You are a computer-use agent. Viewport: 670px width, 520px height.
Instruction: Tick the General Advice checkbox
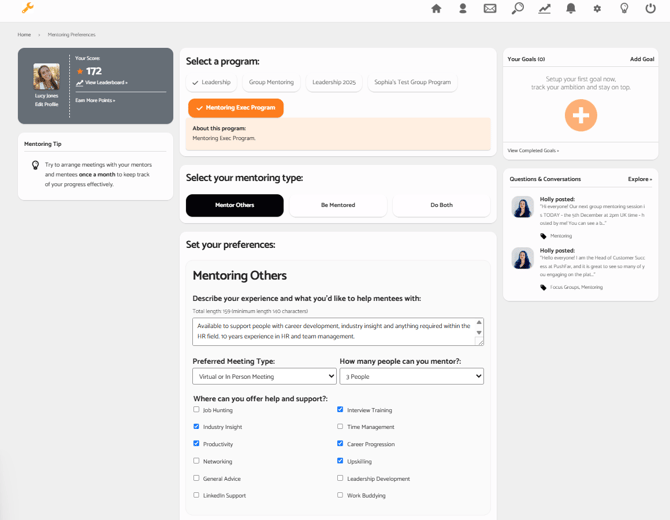pyautogui.click(x=196, y=478)
